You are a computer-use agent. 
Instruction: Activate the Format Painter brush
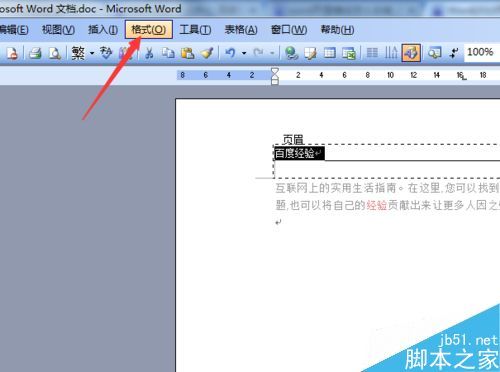[207, 53]
